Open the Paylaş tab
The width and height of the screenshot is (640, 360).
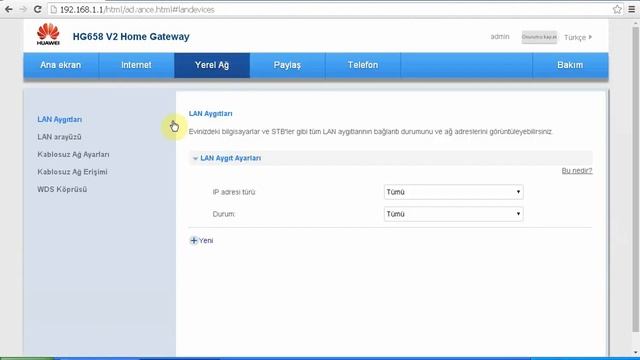pos(287,65)
